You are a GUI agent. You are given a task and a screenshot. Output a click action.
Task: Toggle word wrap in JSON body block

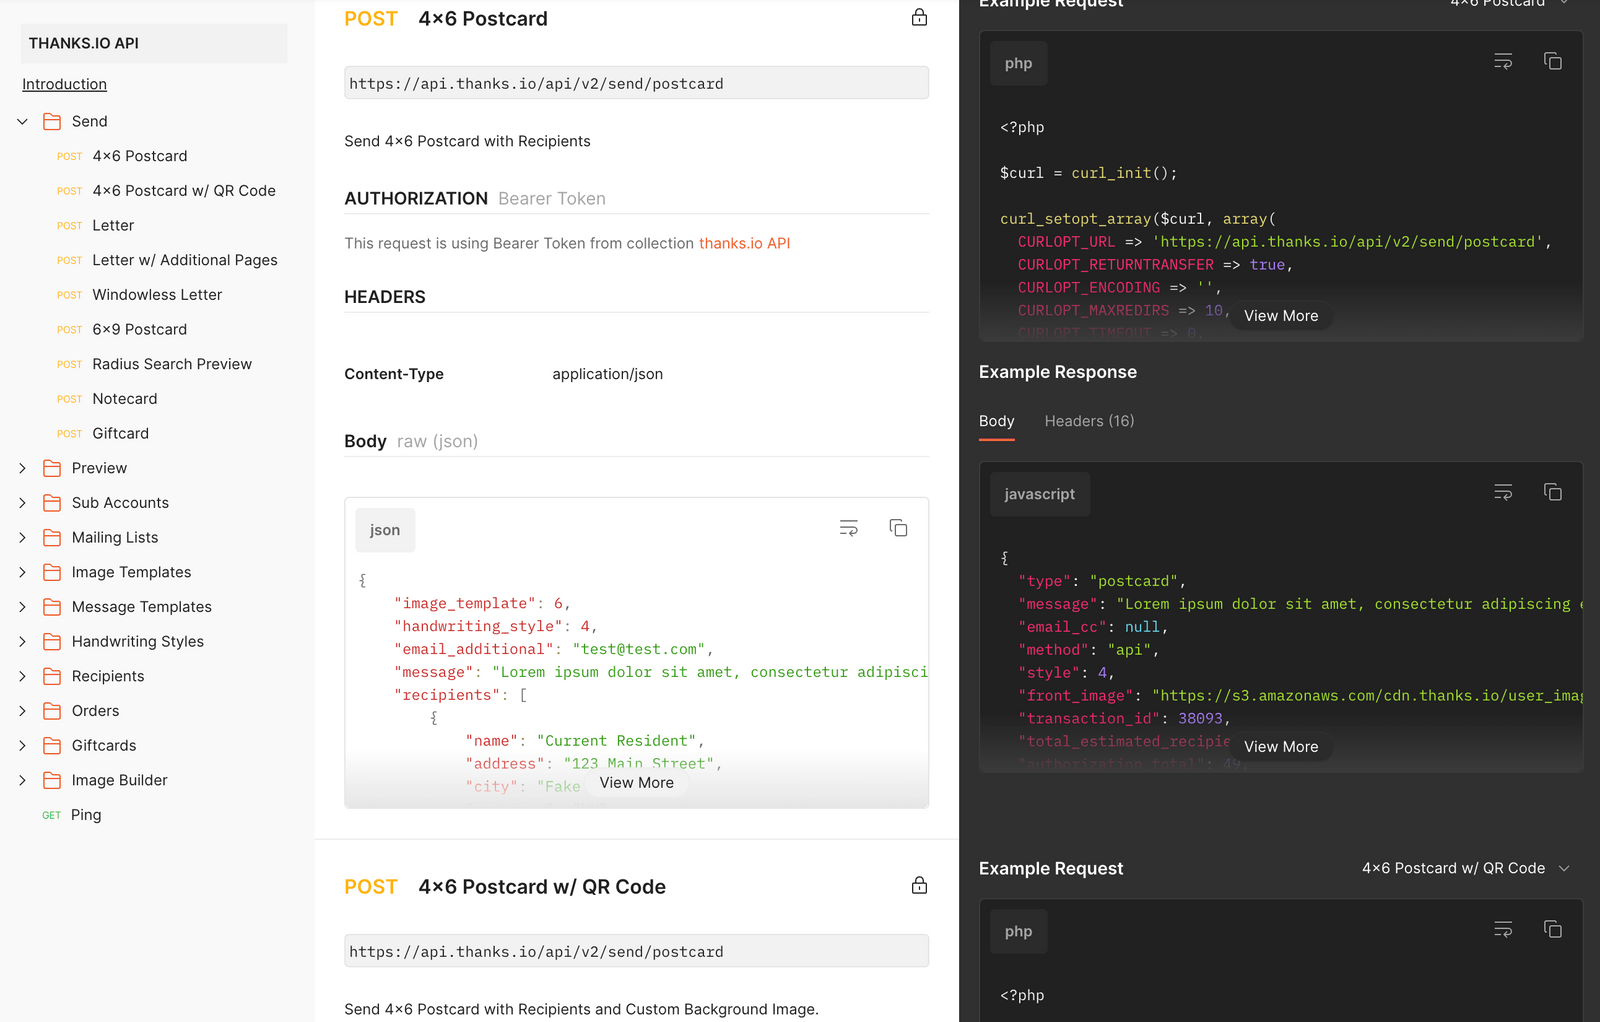848,528
